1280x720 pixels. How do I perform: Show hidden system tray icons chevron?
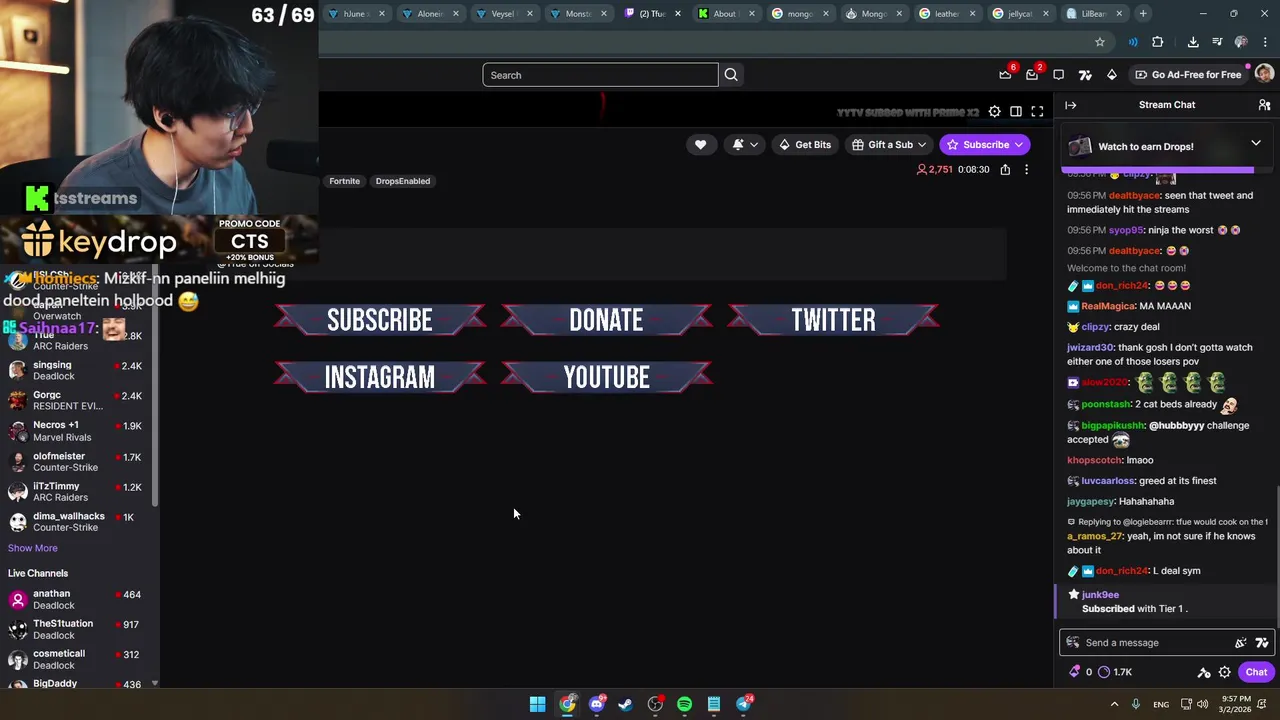(1115, 704)
